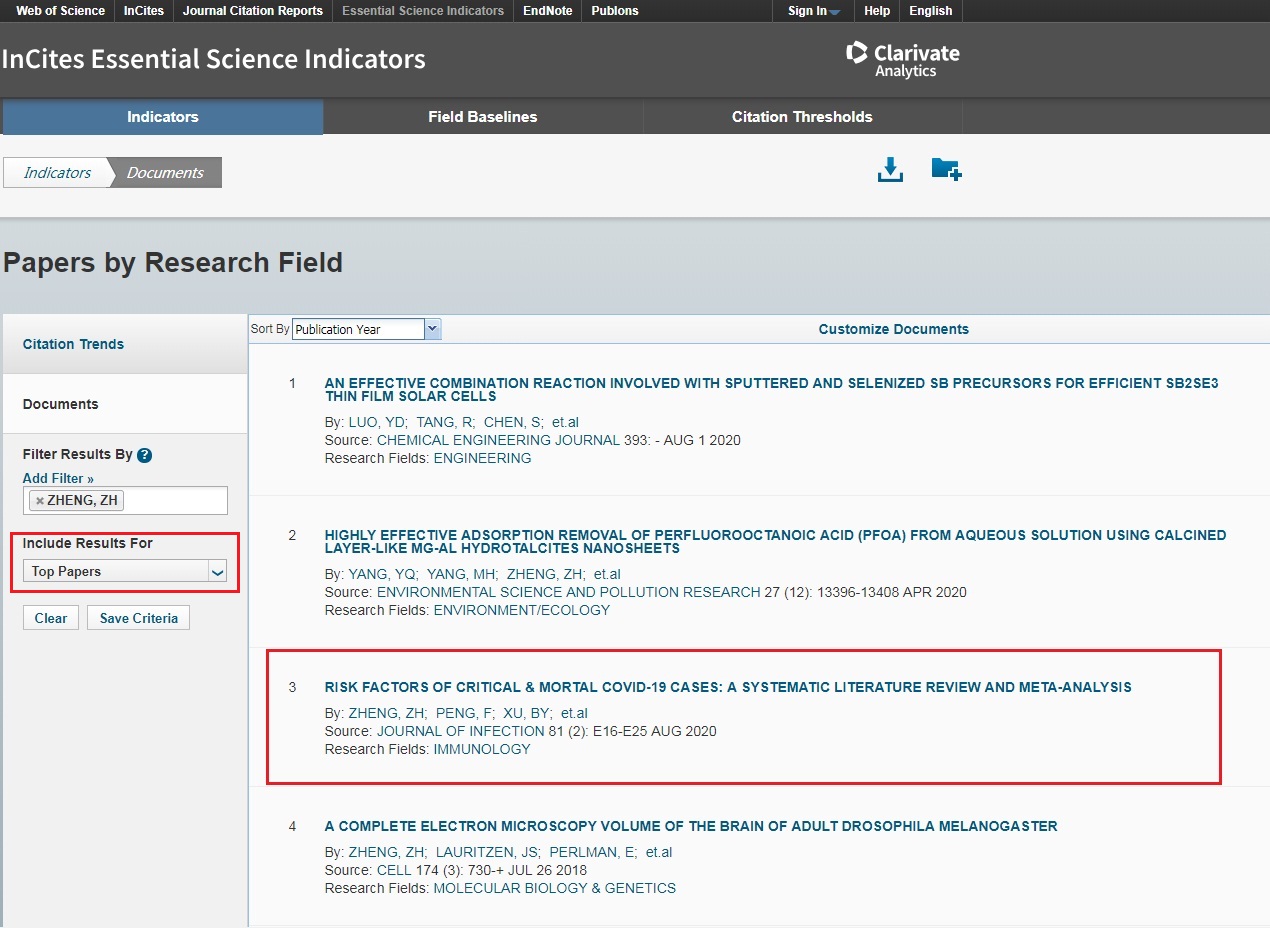The width and height of the screenshot is (1270, 928).
Task: Open Environmental Science and Pollution Research source
Action: 568,592
